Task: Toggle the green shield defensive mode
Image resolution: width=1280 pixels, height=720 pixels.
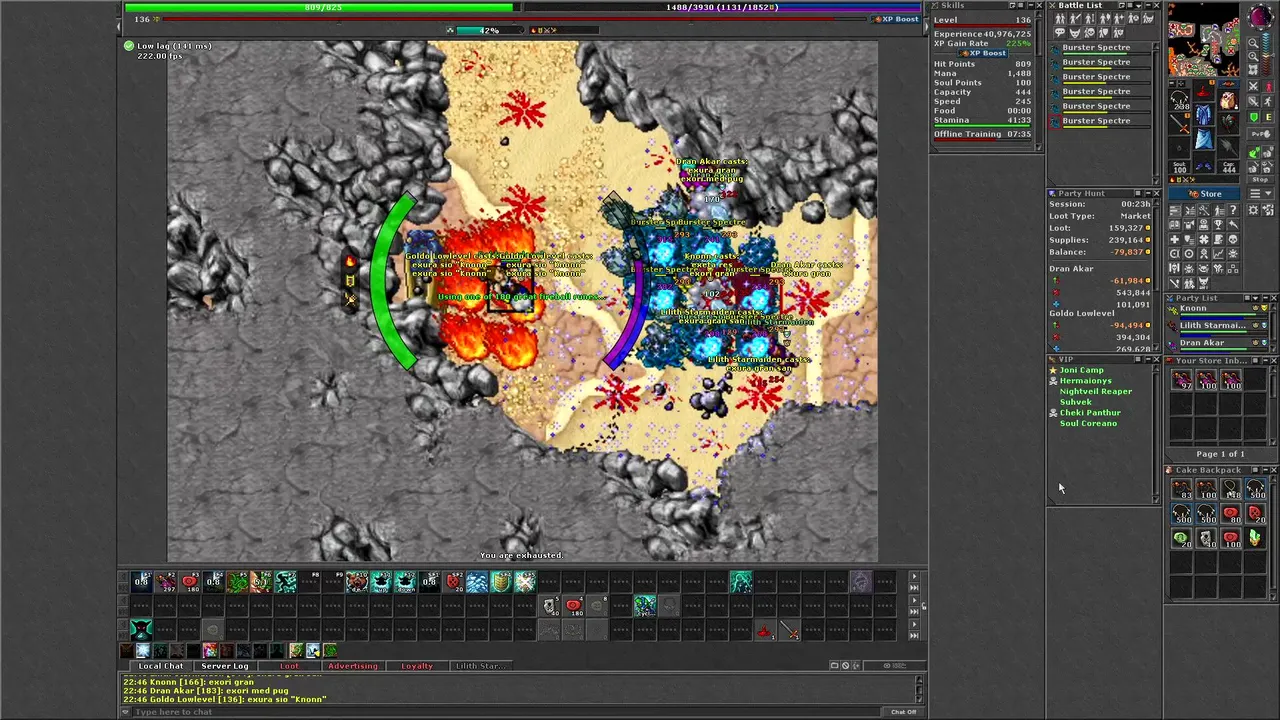Action: pos(1253,117)
